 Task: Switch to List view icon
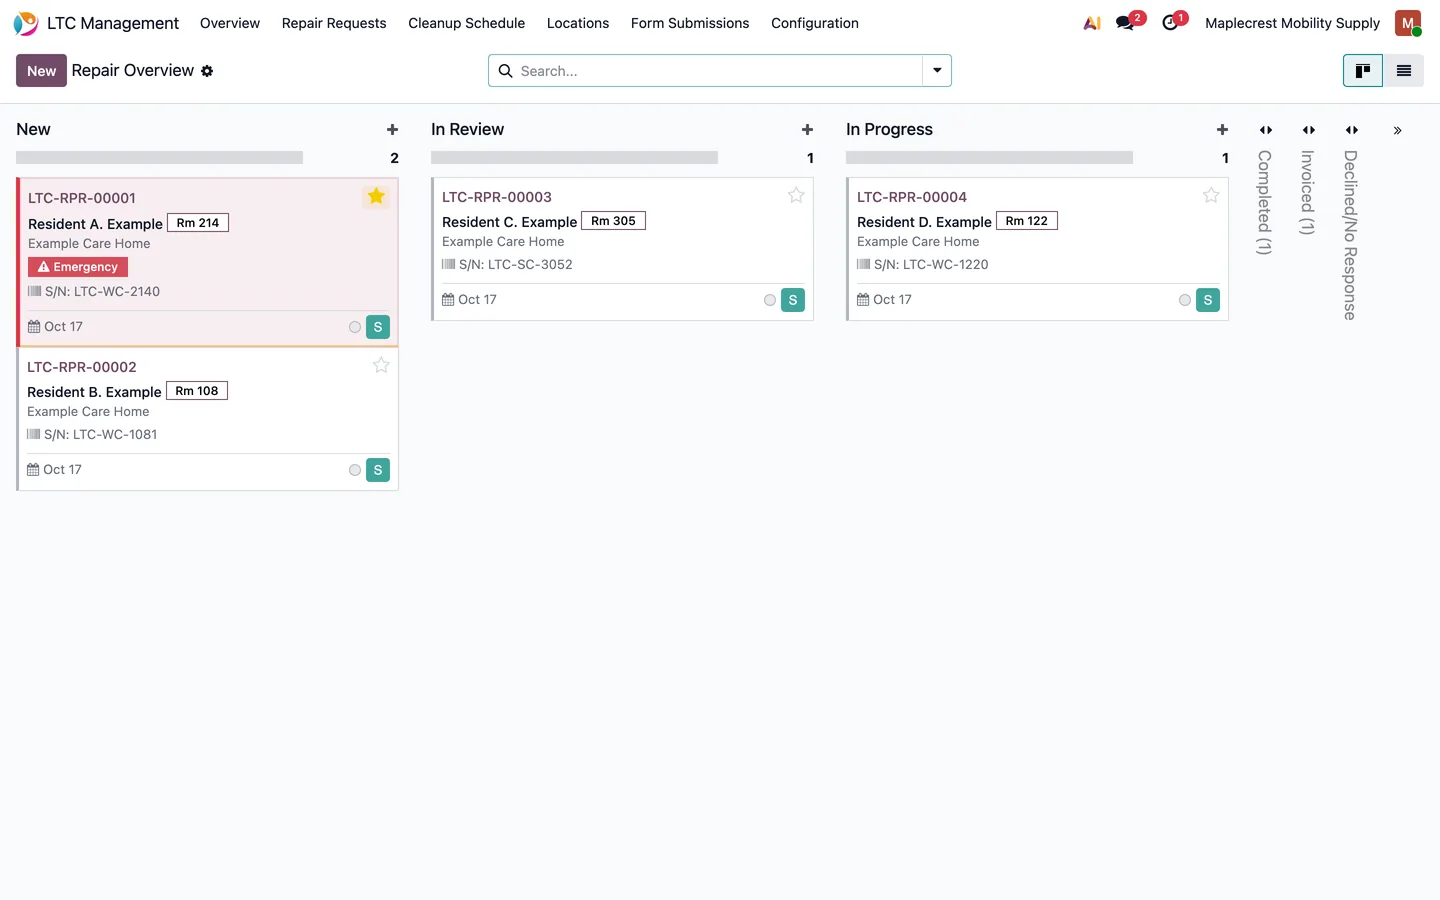pyautogui.click(x=1404, y=71)
